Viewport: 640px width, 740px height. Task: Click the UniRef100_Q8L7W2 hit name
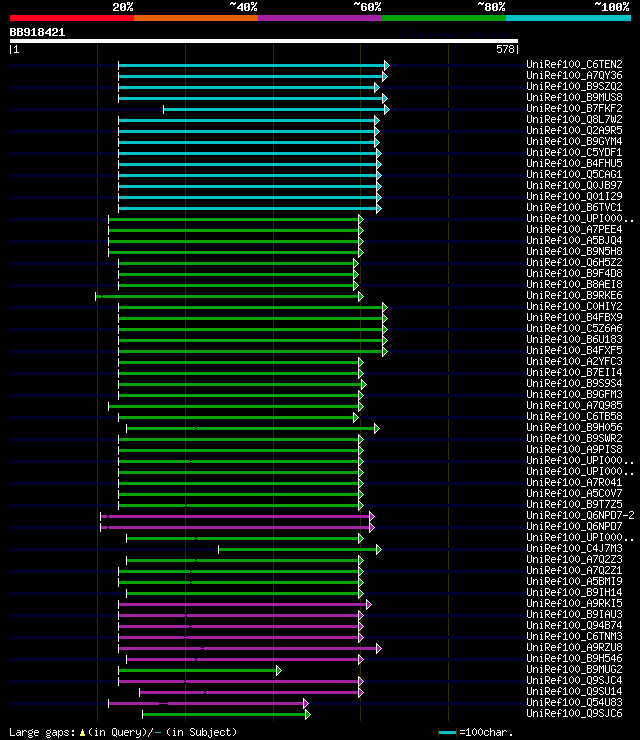click(x=574, y=119)
